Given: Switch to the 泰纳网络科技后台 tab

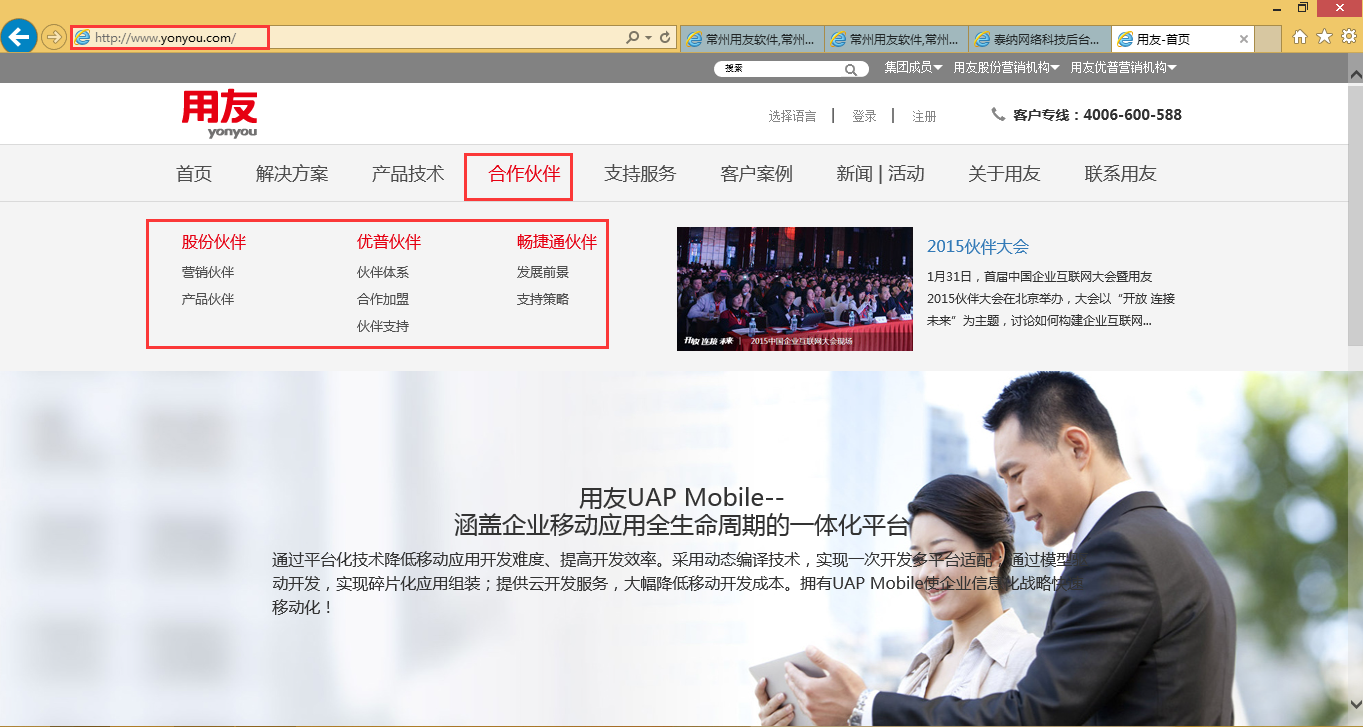Looking at the screenshot, I should point(1040,39).
